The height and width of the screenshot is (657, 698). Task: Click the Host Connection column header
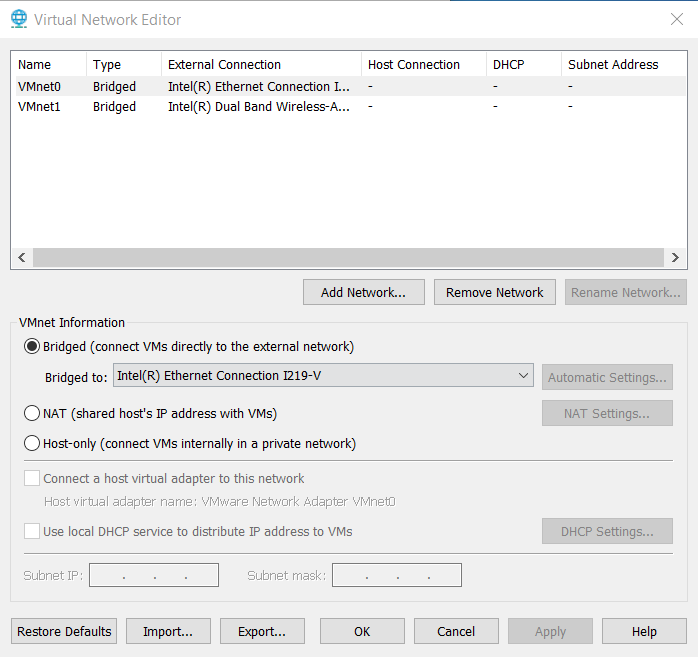pos(424,65)
